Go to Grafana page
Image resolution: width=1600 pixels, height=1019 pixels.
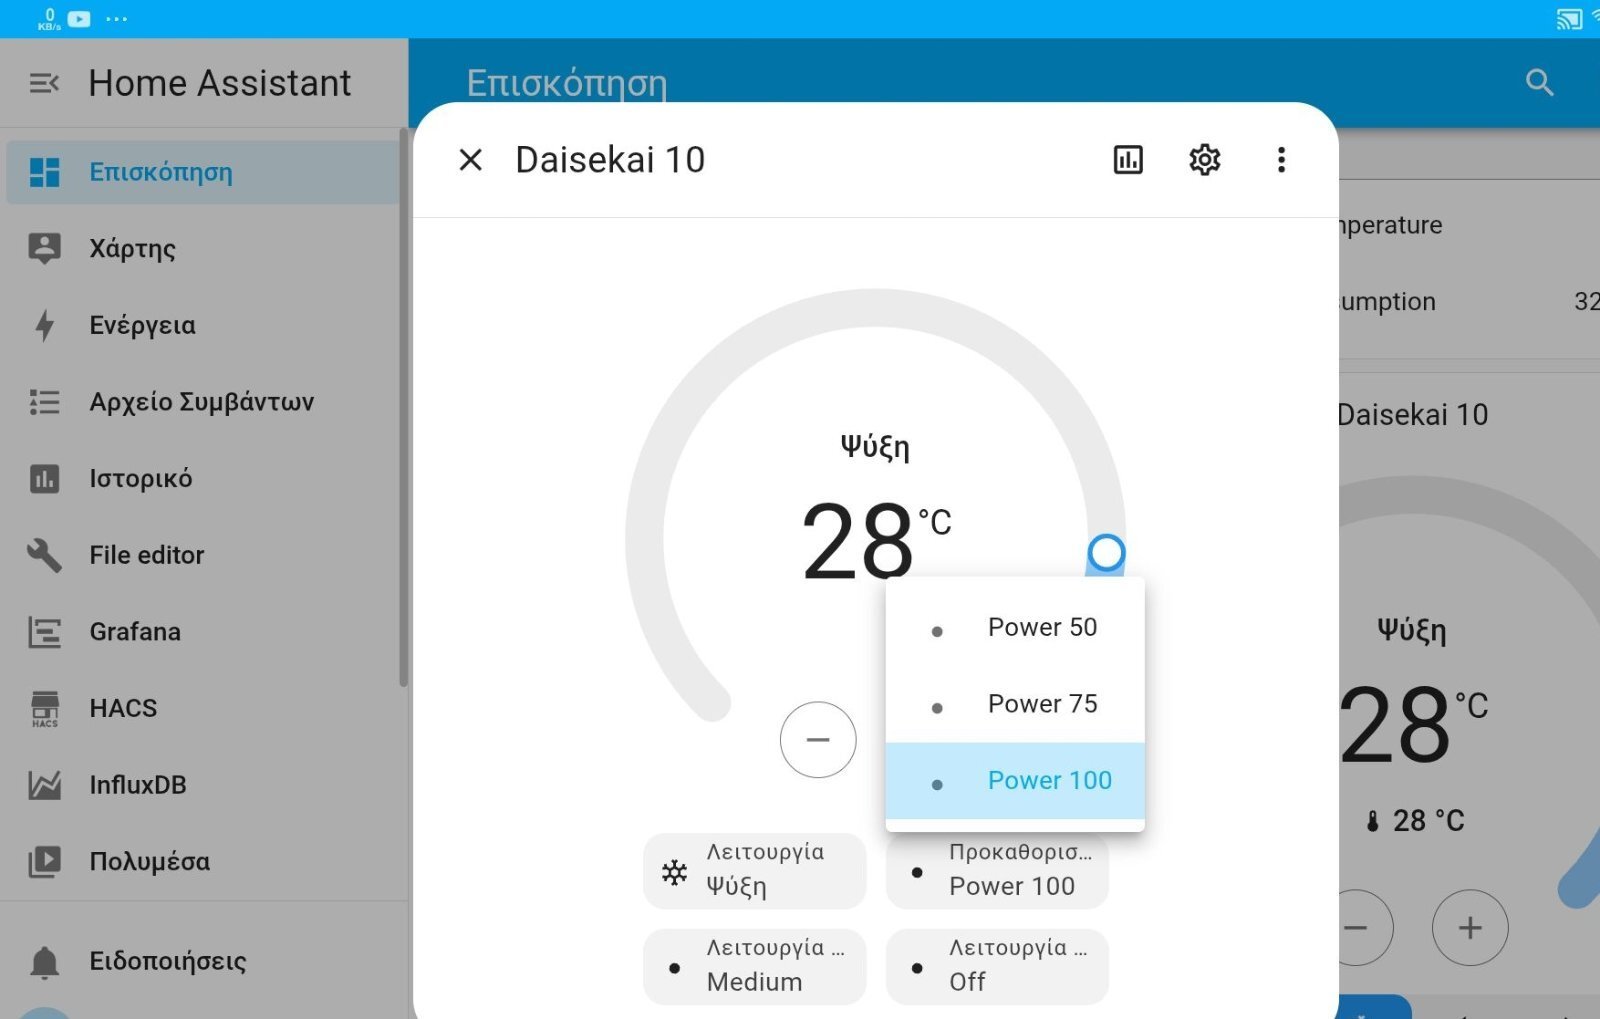[x=203, y=632]
